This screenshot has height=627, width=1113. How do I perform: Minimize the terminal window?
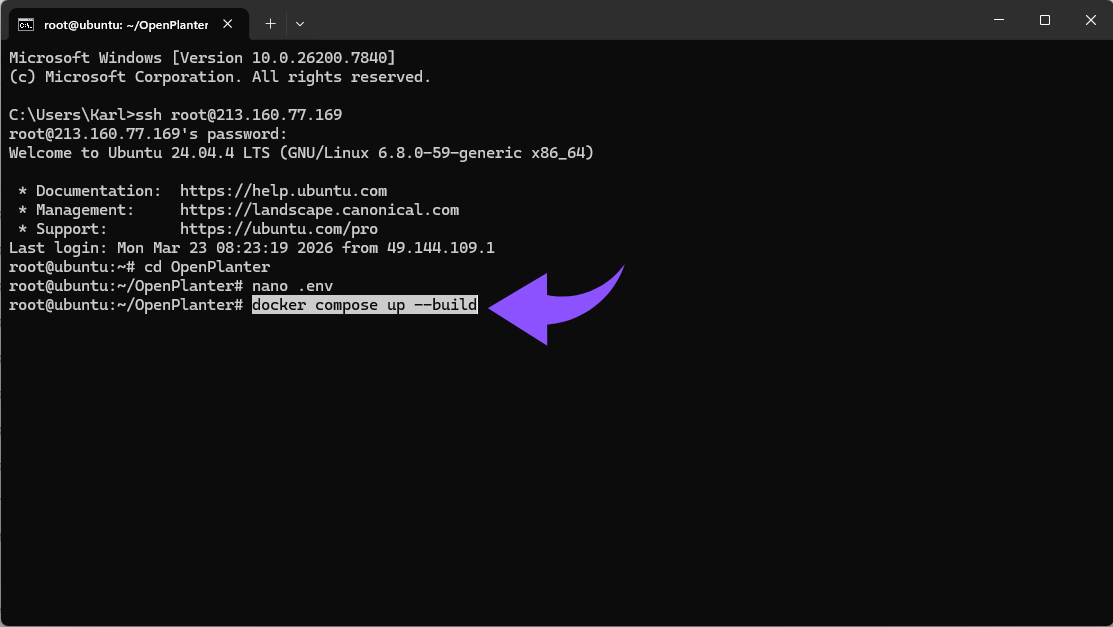pyautogui.click(x=998, y=19)
